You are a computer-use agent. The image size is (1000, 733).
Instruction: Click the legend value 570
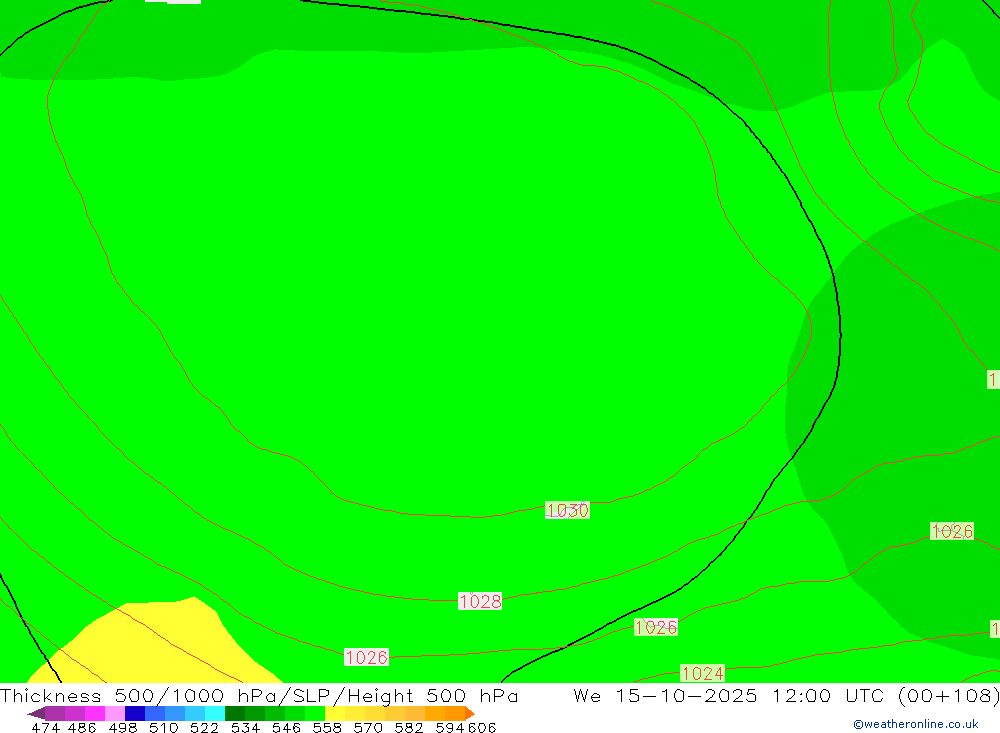pyautogui.click(x=367, y=728)
